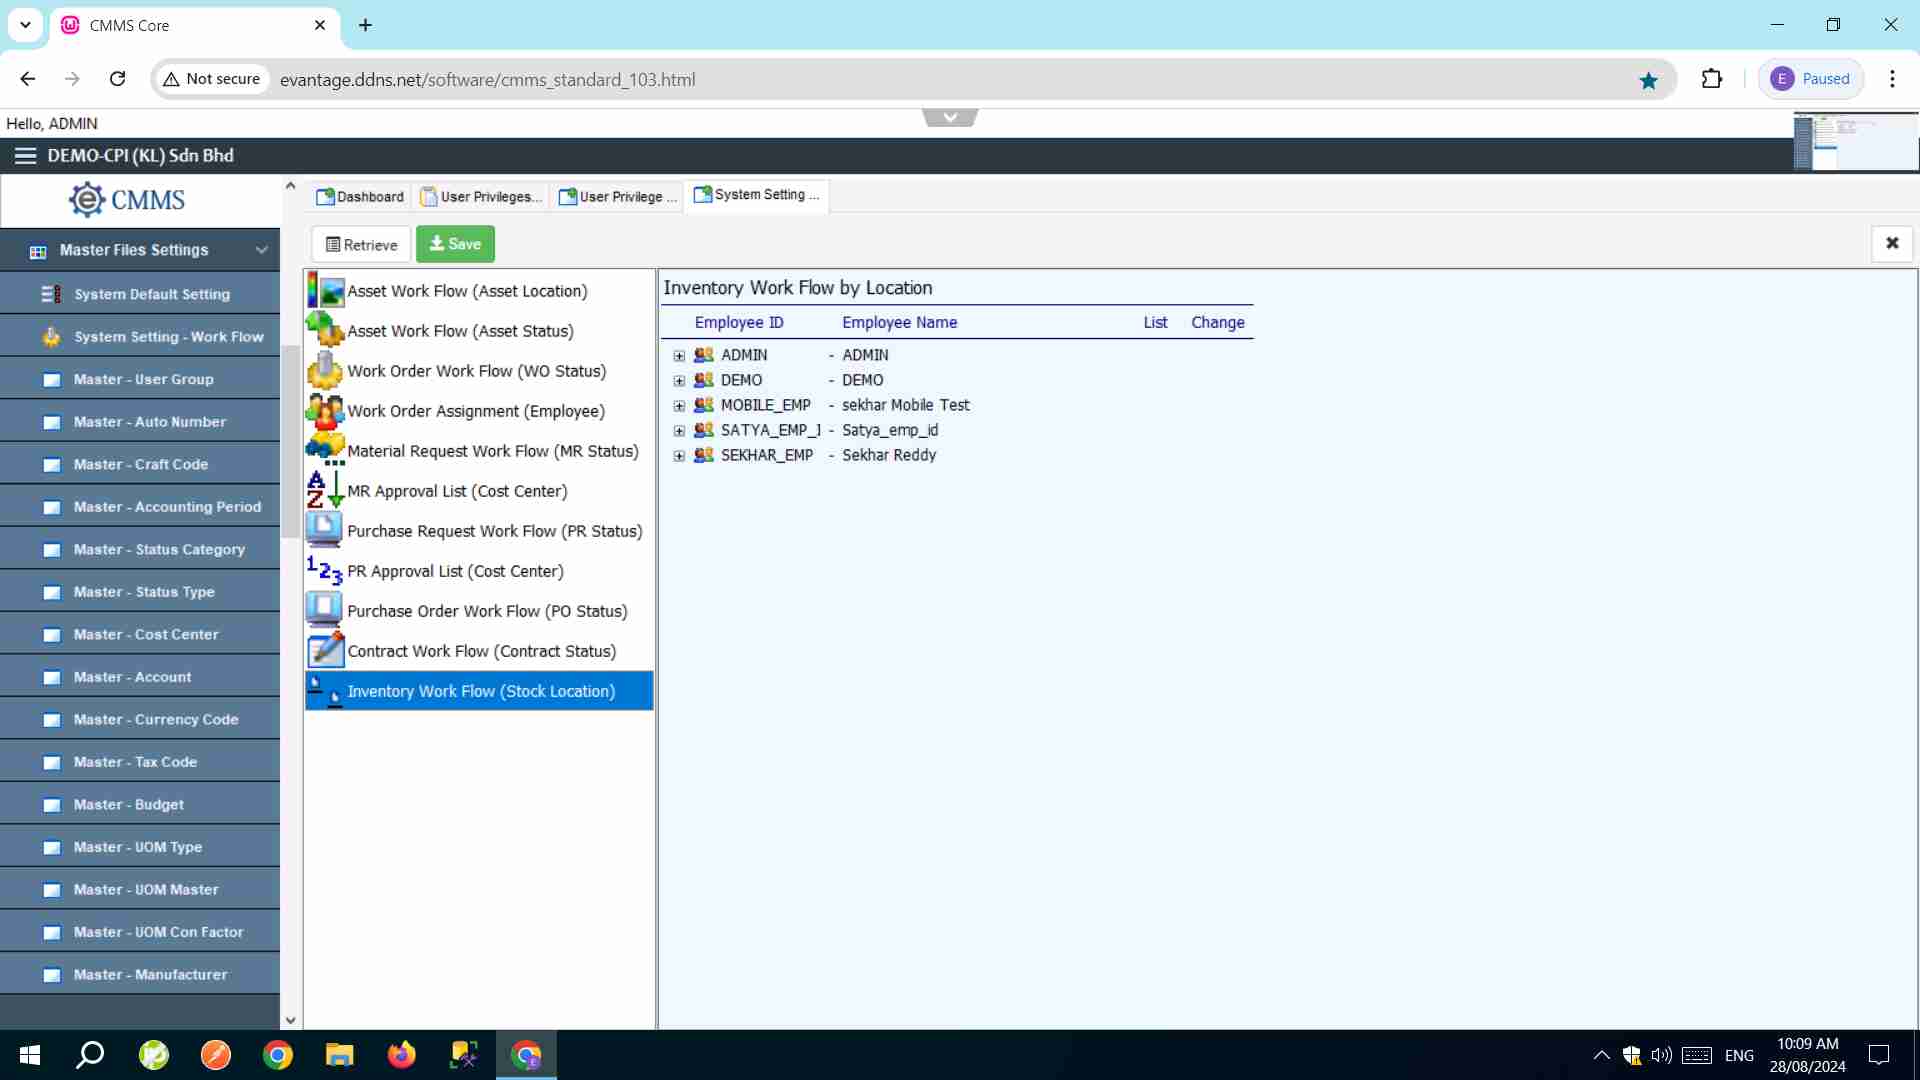Switch to the Dashboard tab
Screen dimensions: 1920x1080
click(x=360, y=197)
